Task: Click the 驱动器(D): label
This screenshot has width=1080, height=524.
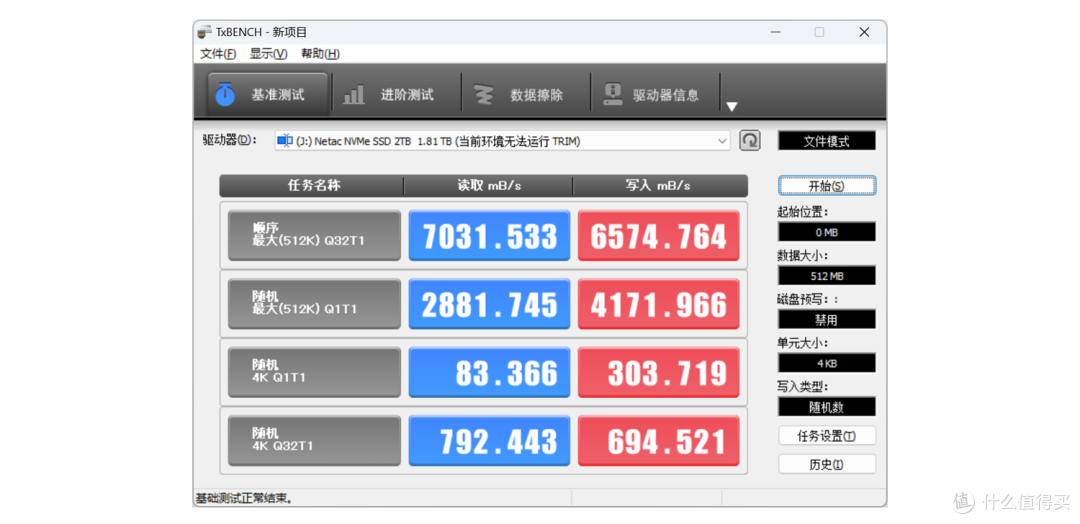Action: point(229,140)
